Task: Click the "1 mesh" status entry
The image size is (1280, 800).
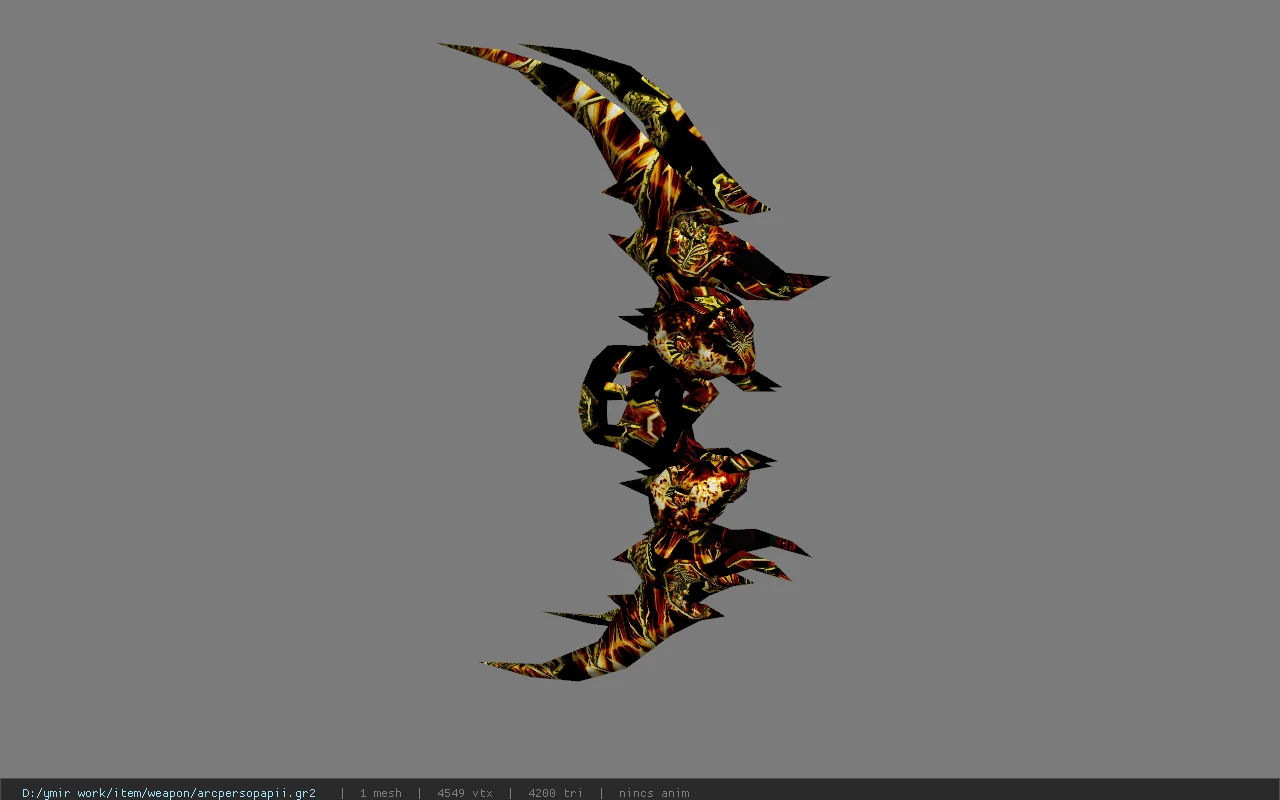Action: (380, 793)
